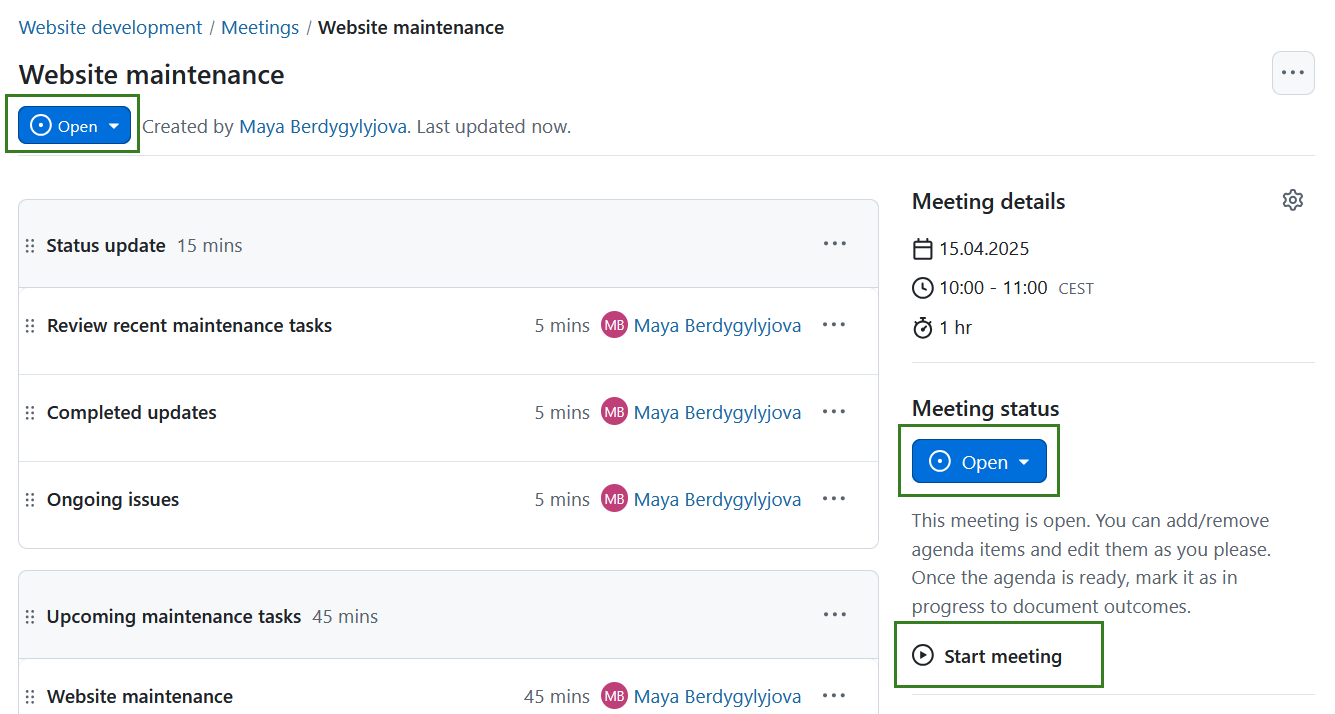Open Meeting details gear settings
The width and height of the screenshot is (1335, 714).
[1293, 200]
